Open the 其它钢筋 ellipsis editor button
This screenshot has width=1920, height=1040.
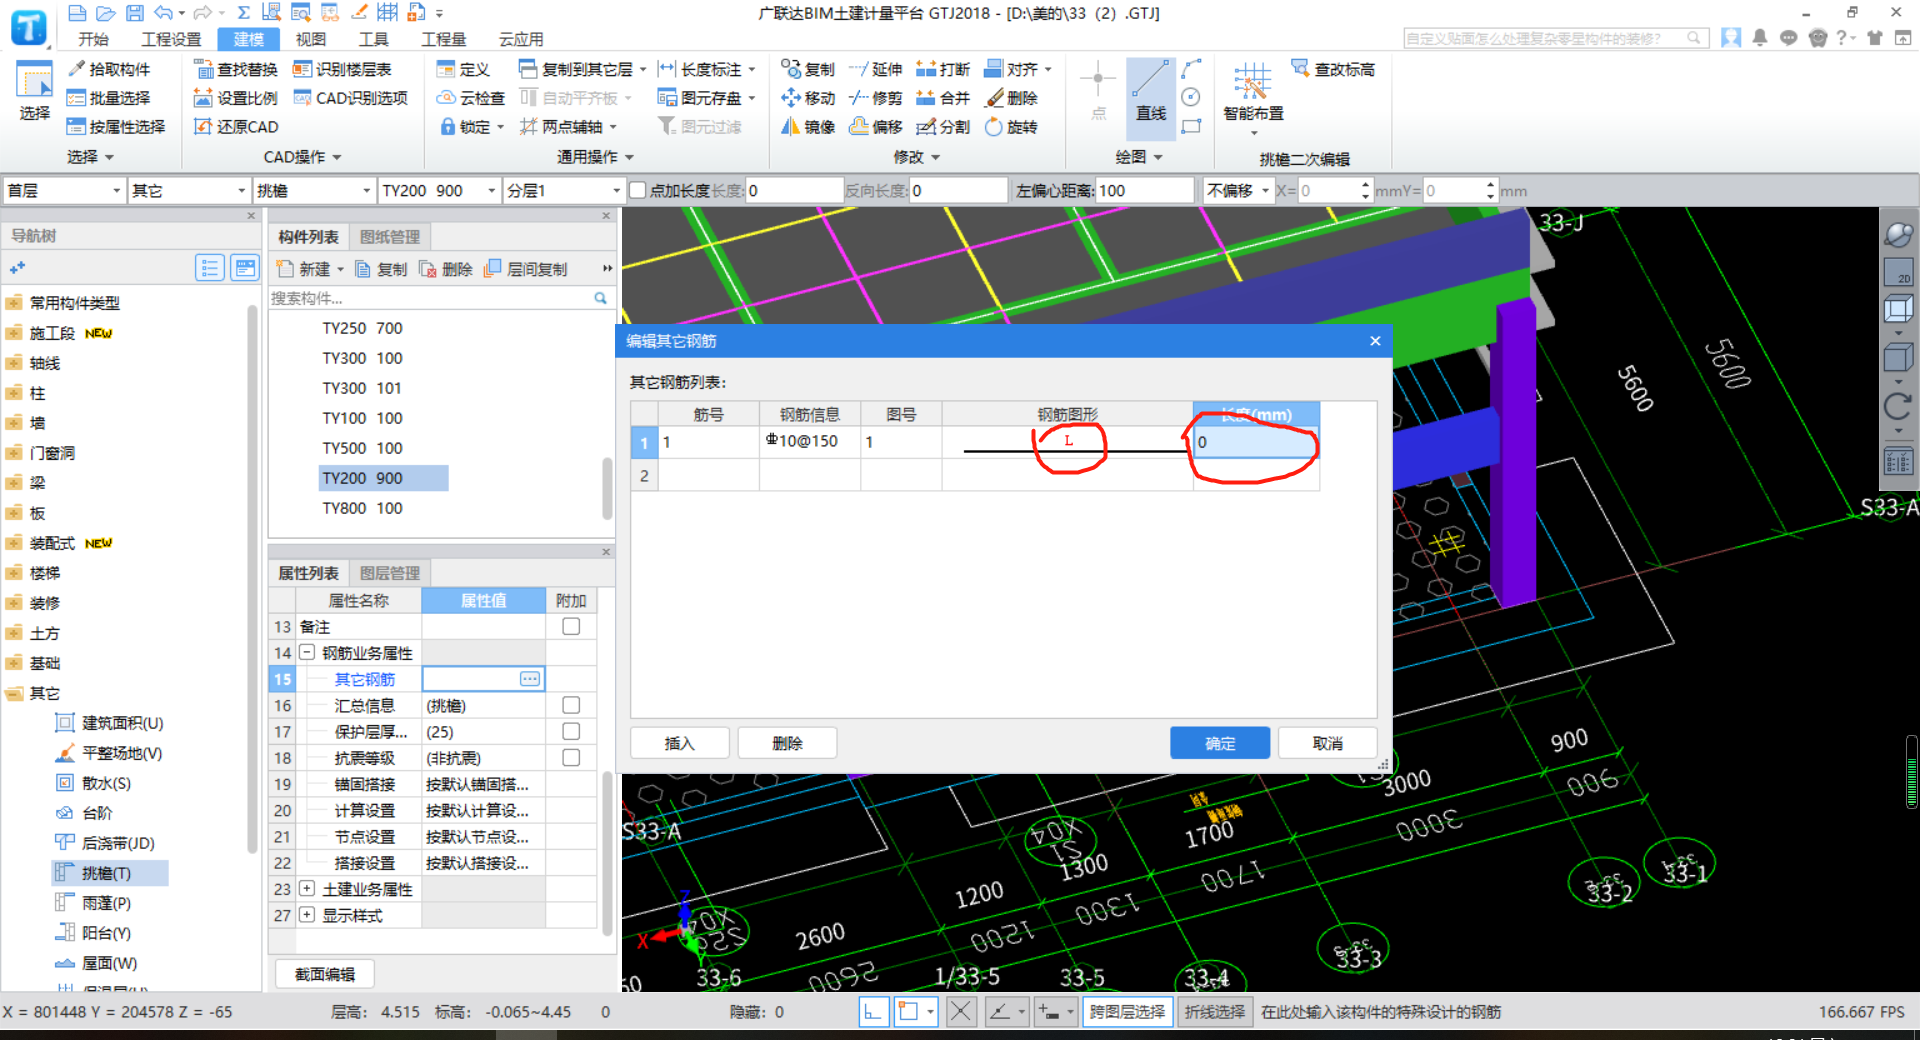pyautogui.click(x=530, y=679)
